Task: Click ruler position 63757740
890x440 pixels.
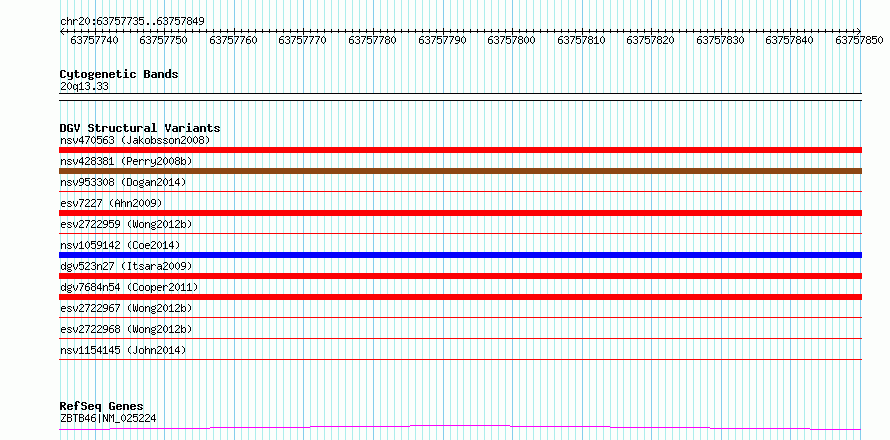Action: (x=94, y=40)
